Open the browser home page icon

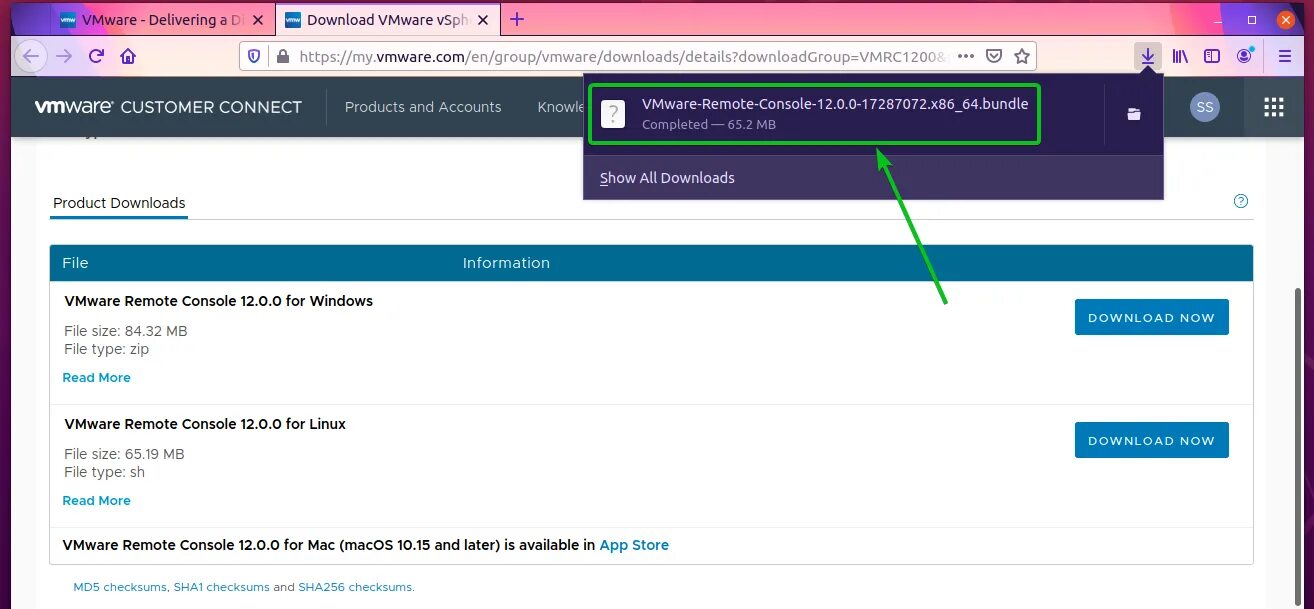coord(128,56)
